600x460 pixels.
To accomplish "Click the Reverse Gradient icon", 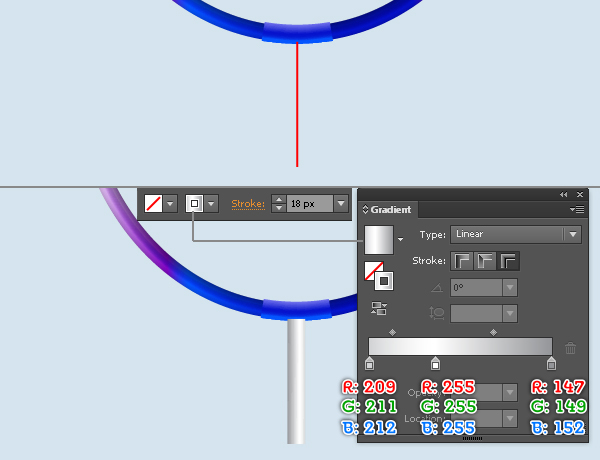I will coord(379,308).
